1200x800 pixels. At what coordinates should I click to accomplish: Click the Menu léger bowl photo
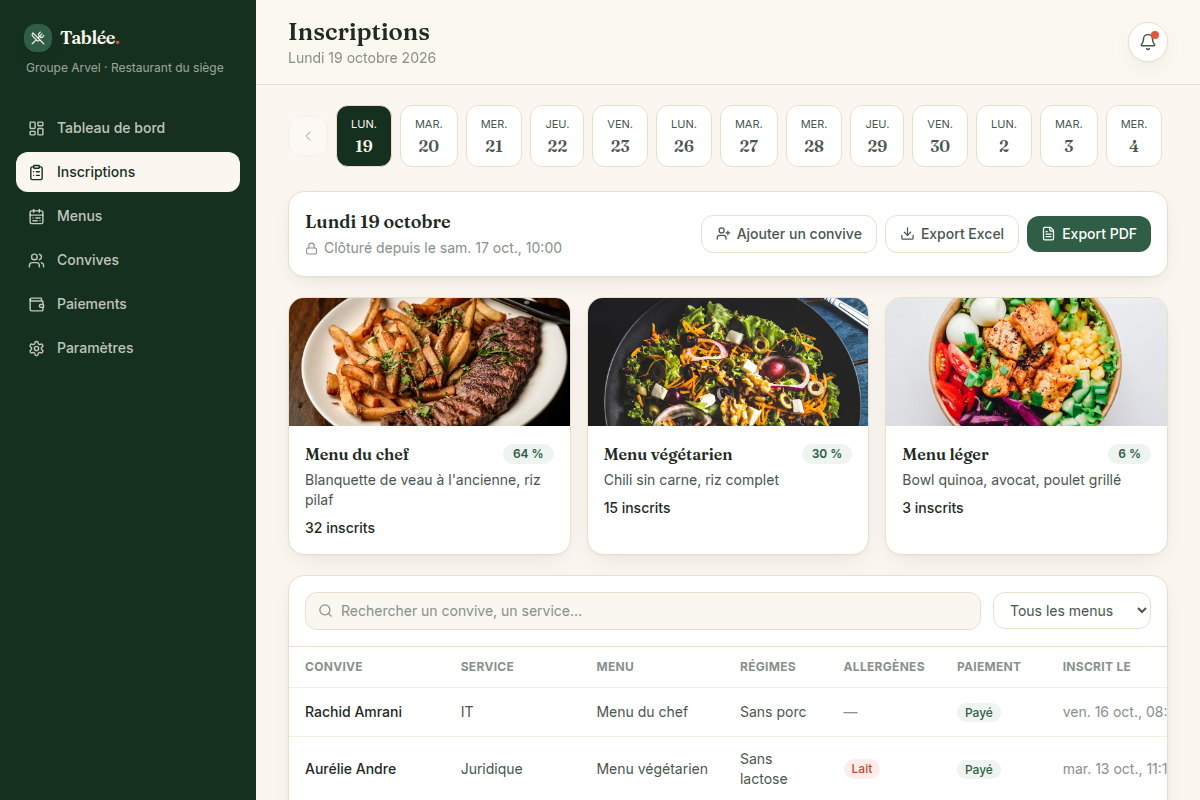[x=1026, y=362]
